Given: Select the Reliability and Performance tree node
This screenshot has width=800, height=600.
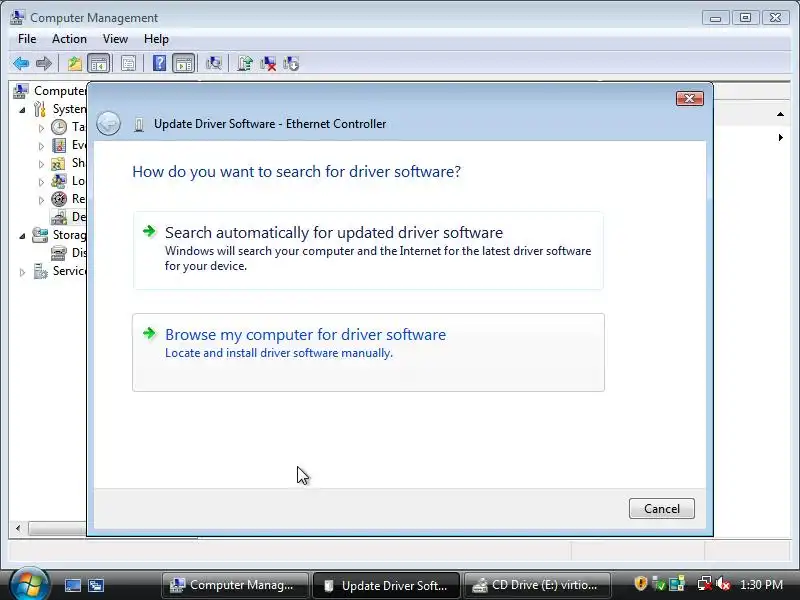Looking at the screenshot, I should pos(68,199).
